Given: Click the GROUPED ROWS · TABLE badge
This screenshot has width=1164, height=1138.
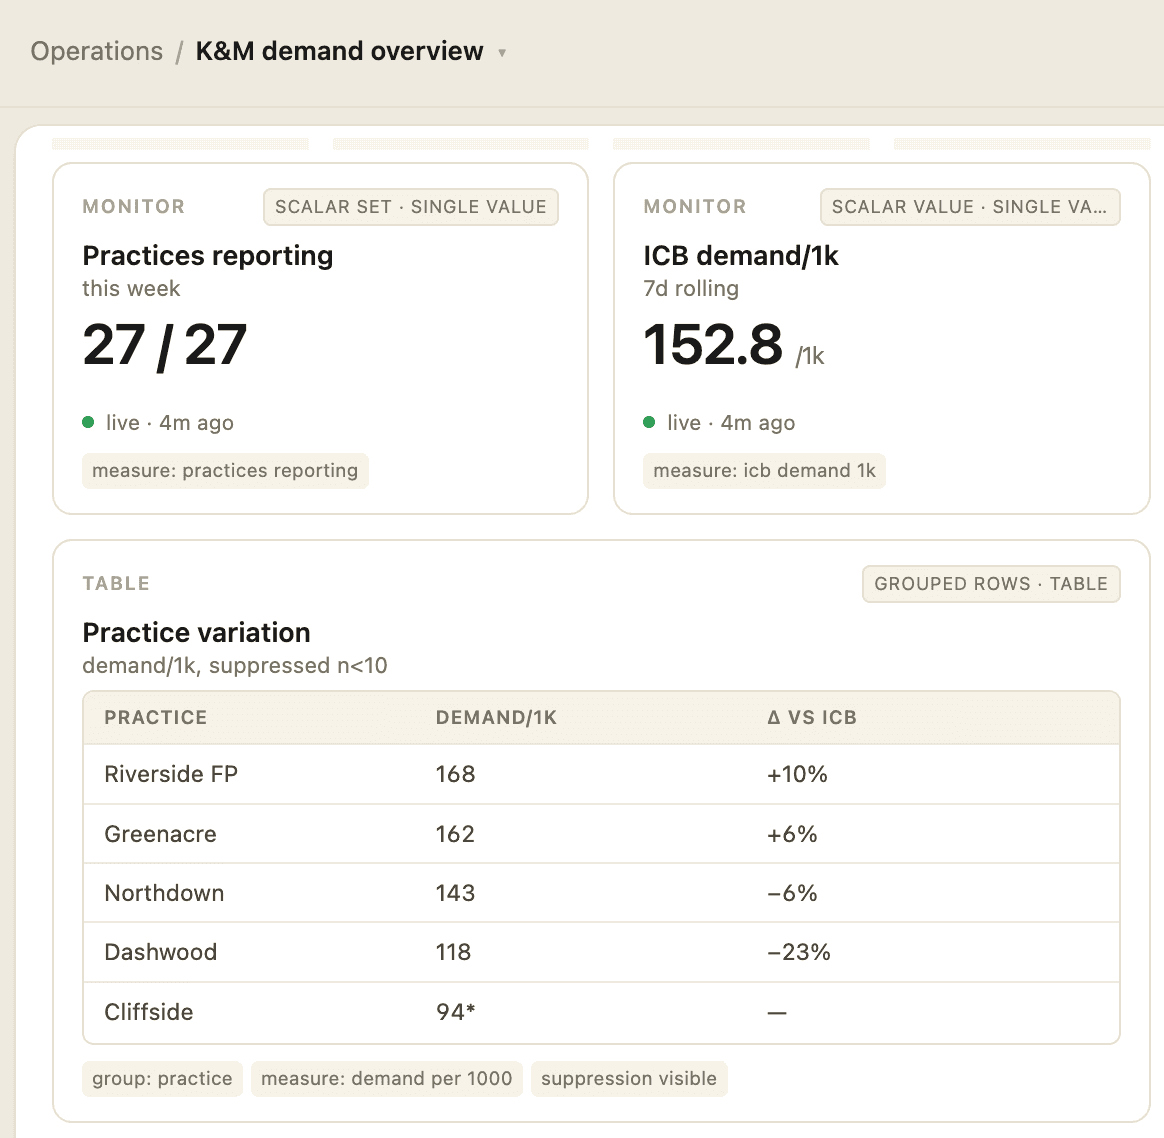Looking at the screenshot, I should pos(991,584).
